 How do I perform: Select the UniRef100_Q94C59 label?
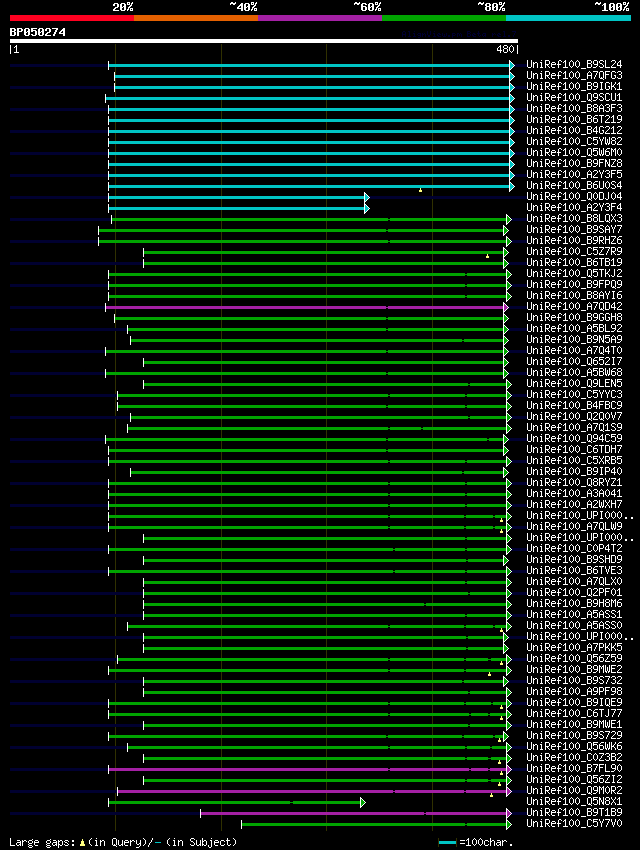click(574, 438)
